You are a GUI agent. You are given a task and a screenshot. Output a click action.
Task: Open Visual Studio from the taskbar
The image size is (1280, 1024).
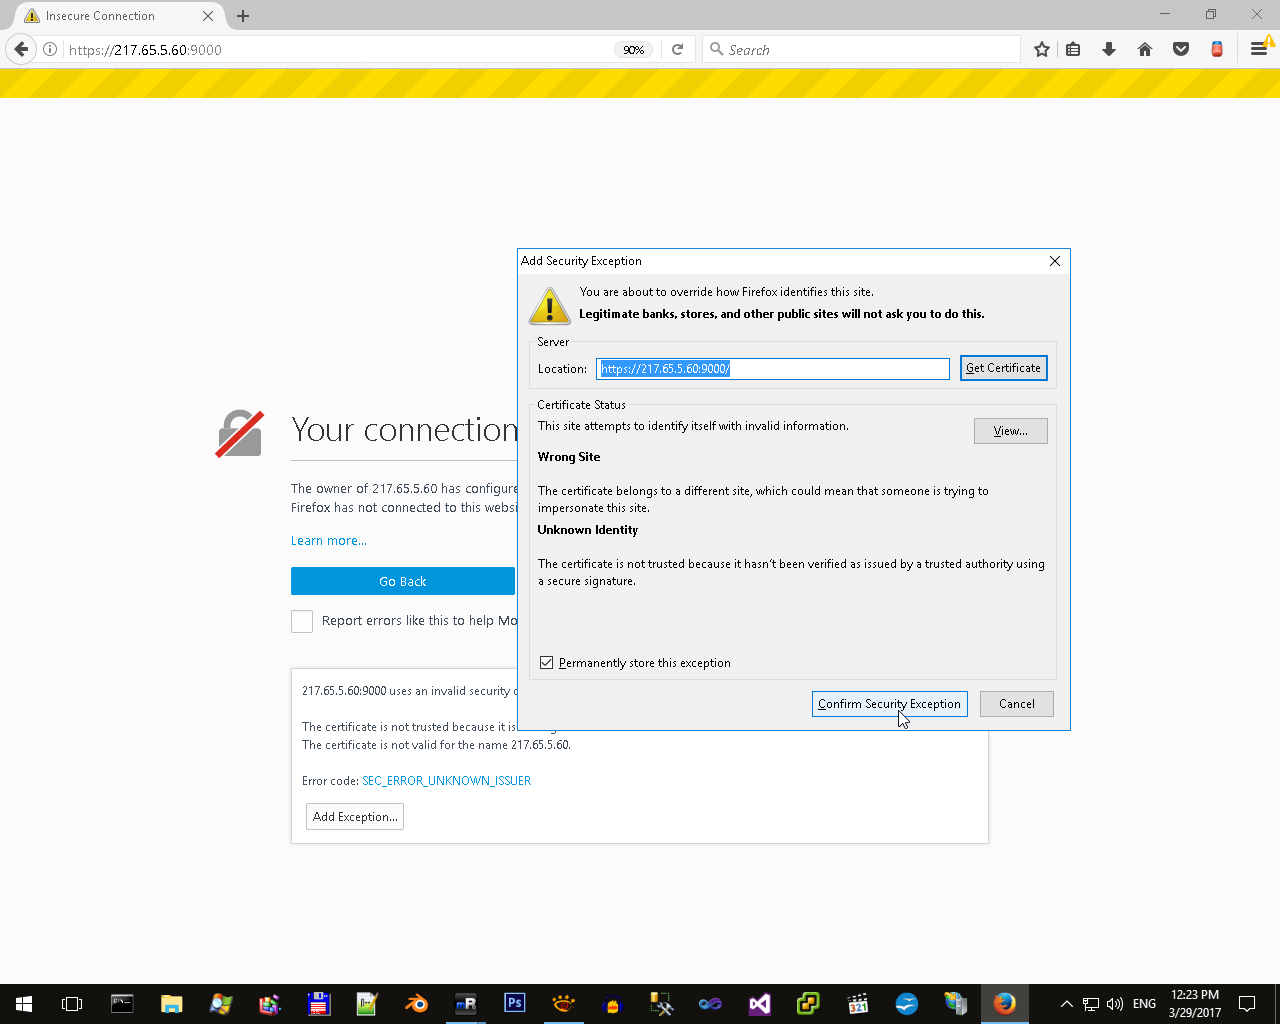760,1004
